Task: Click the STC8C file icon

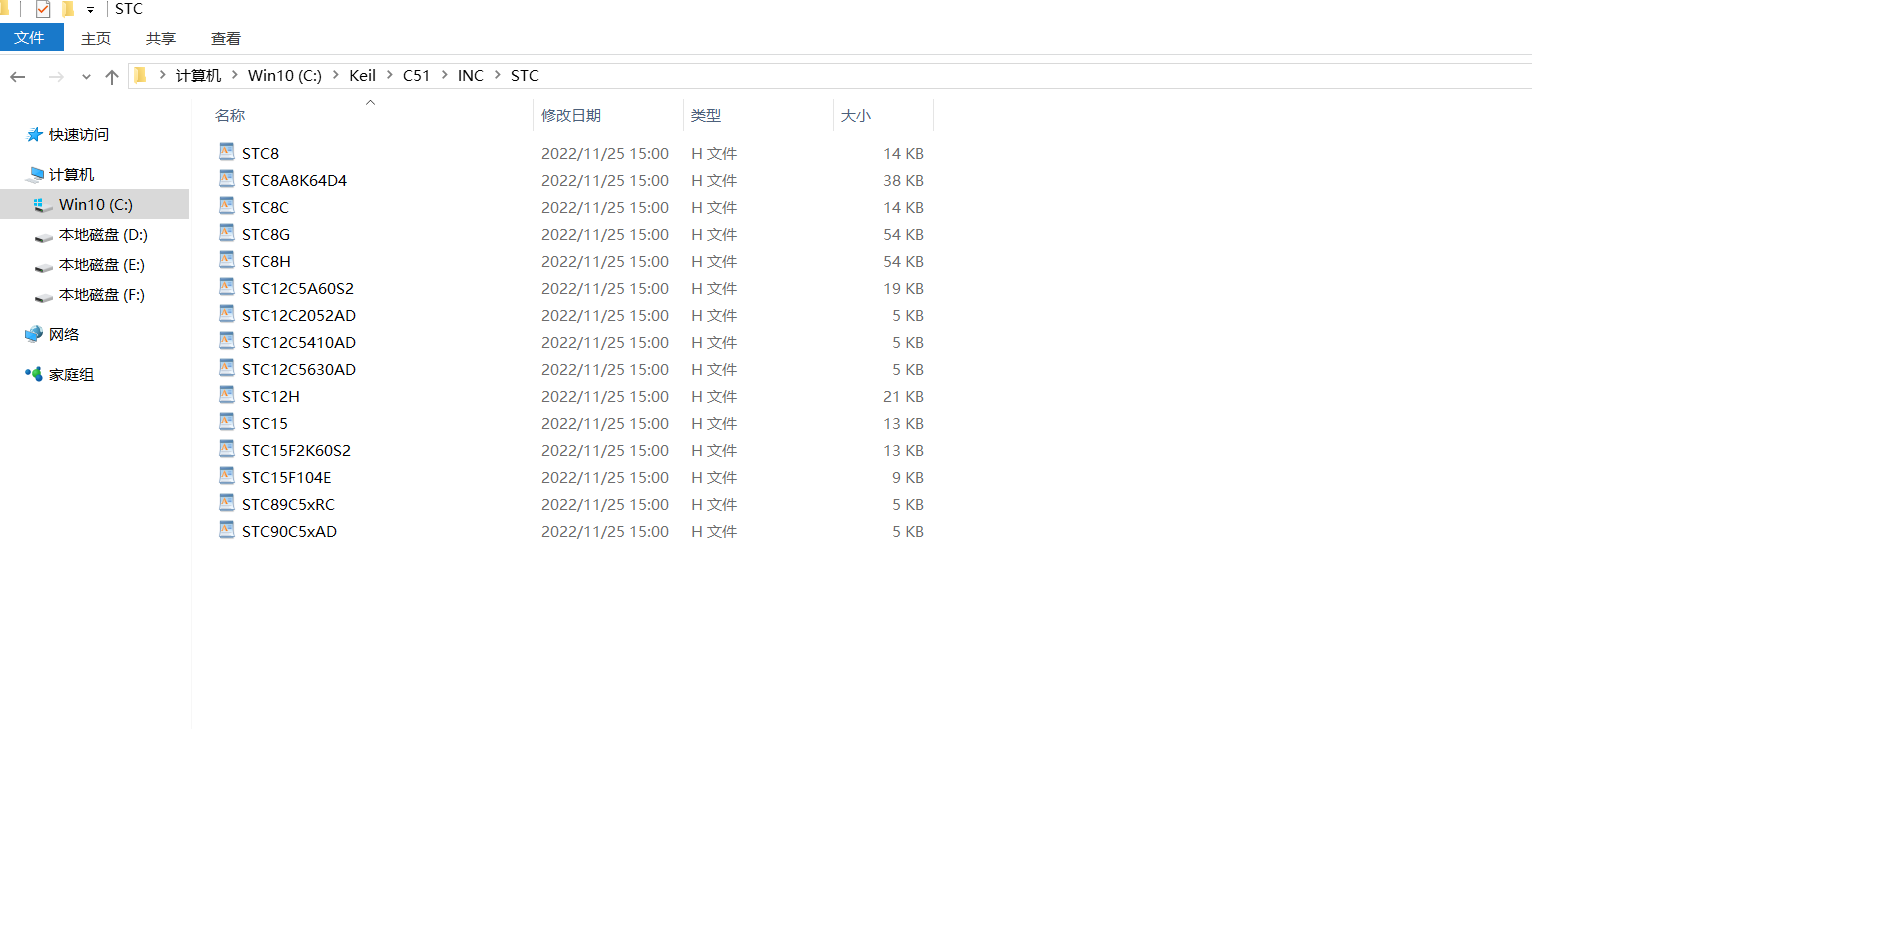Action: point(227,206)
